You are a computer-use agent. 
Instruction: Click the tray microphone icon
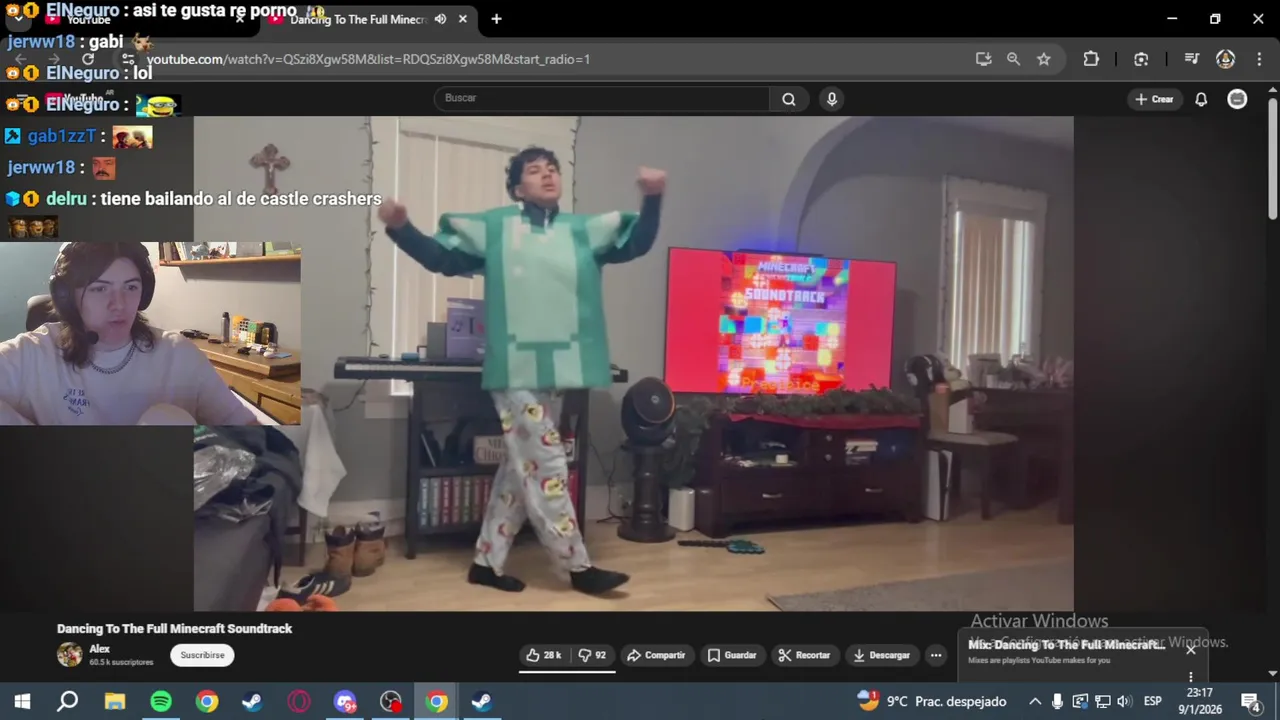(1057, 701)
